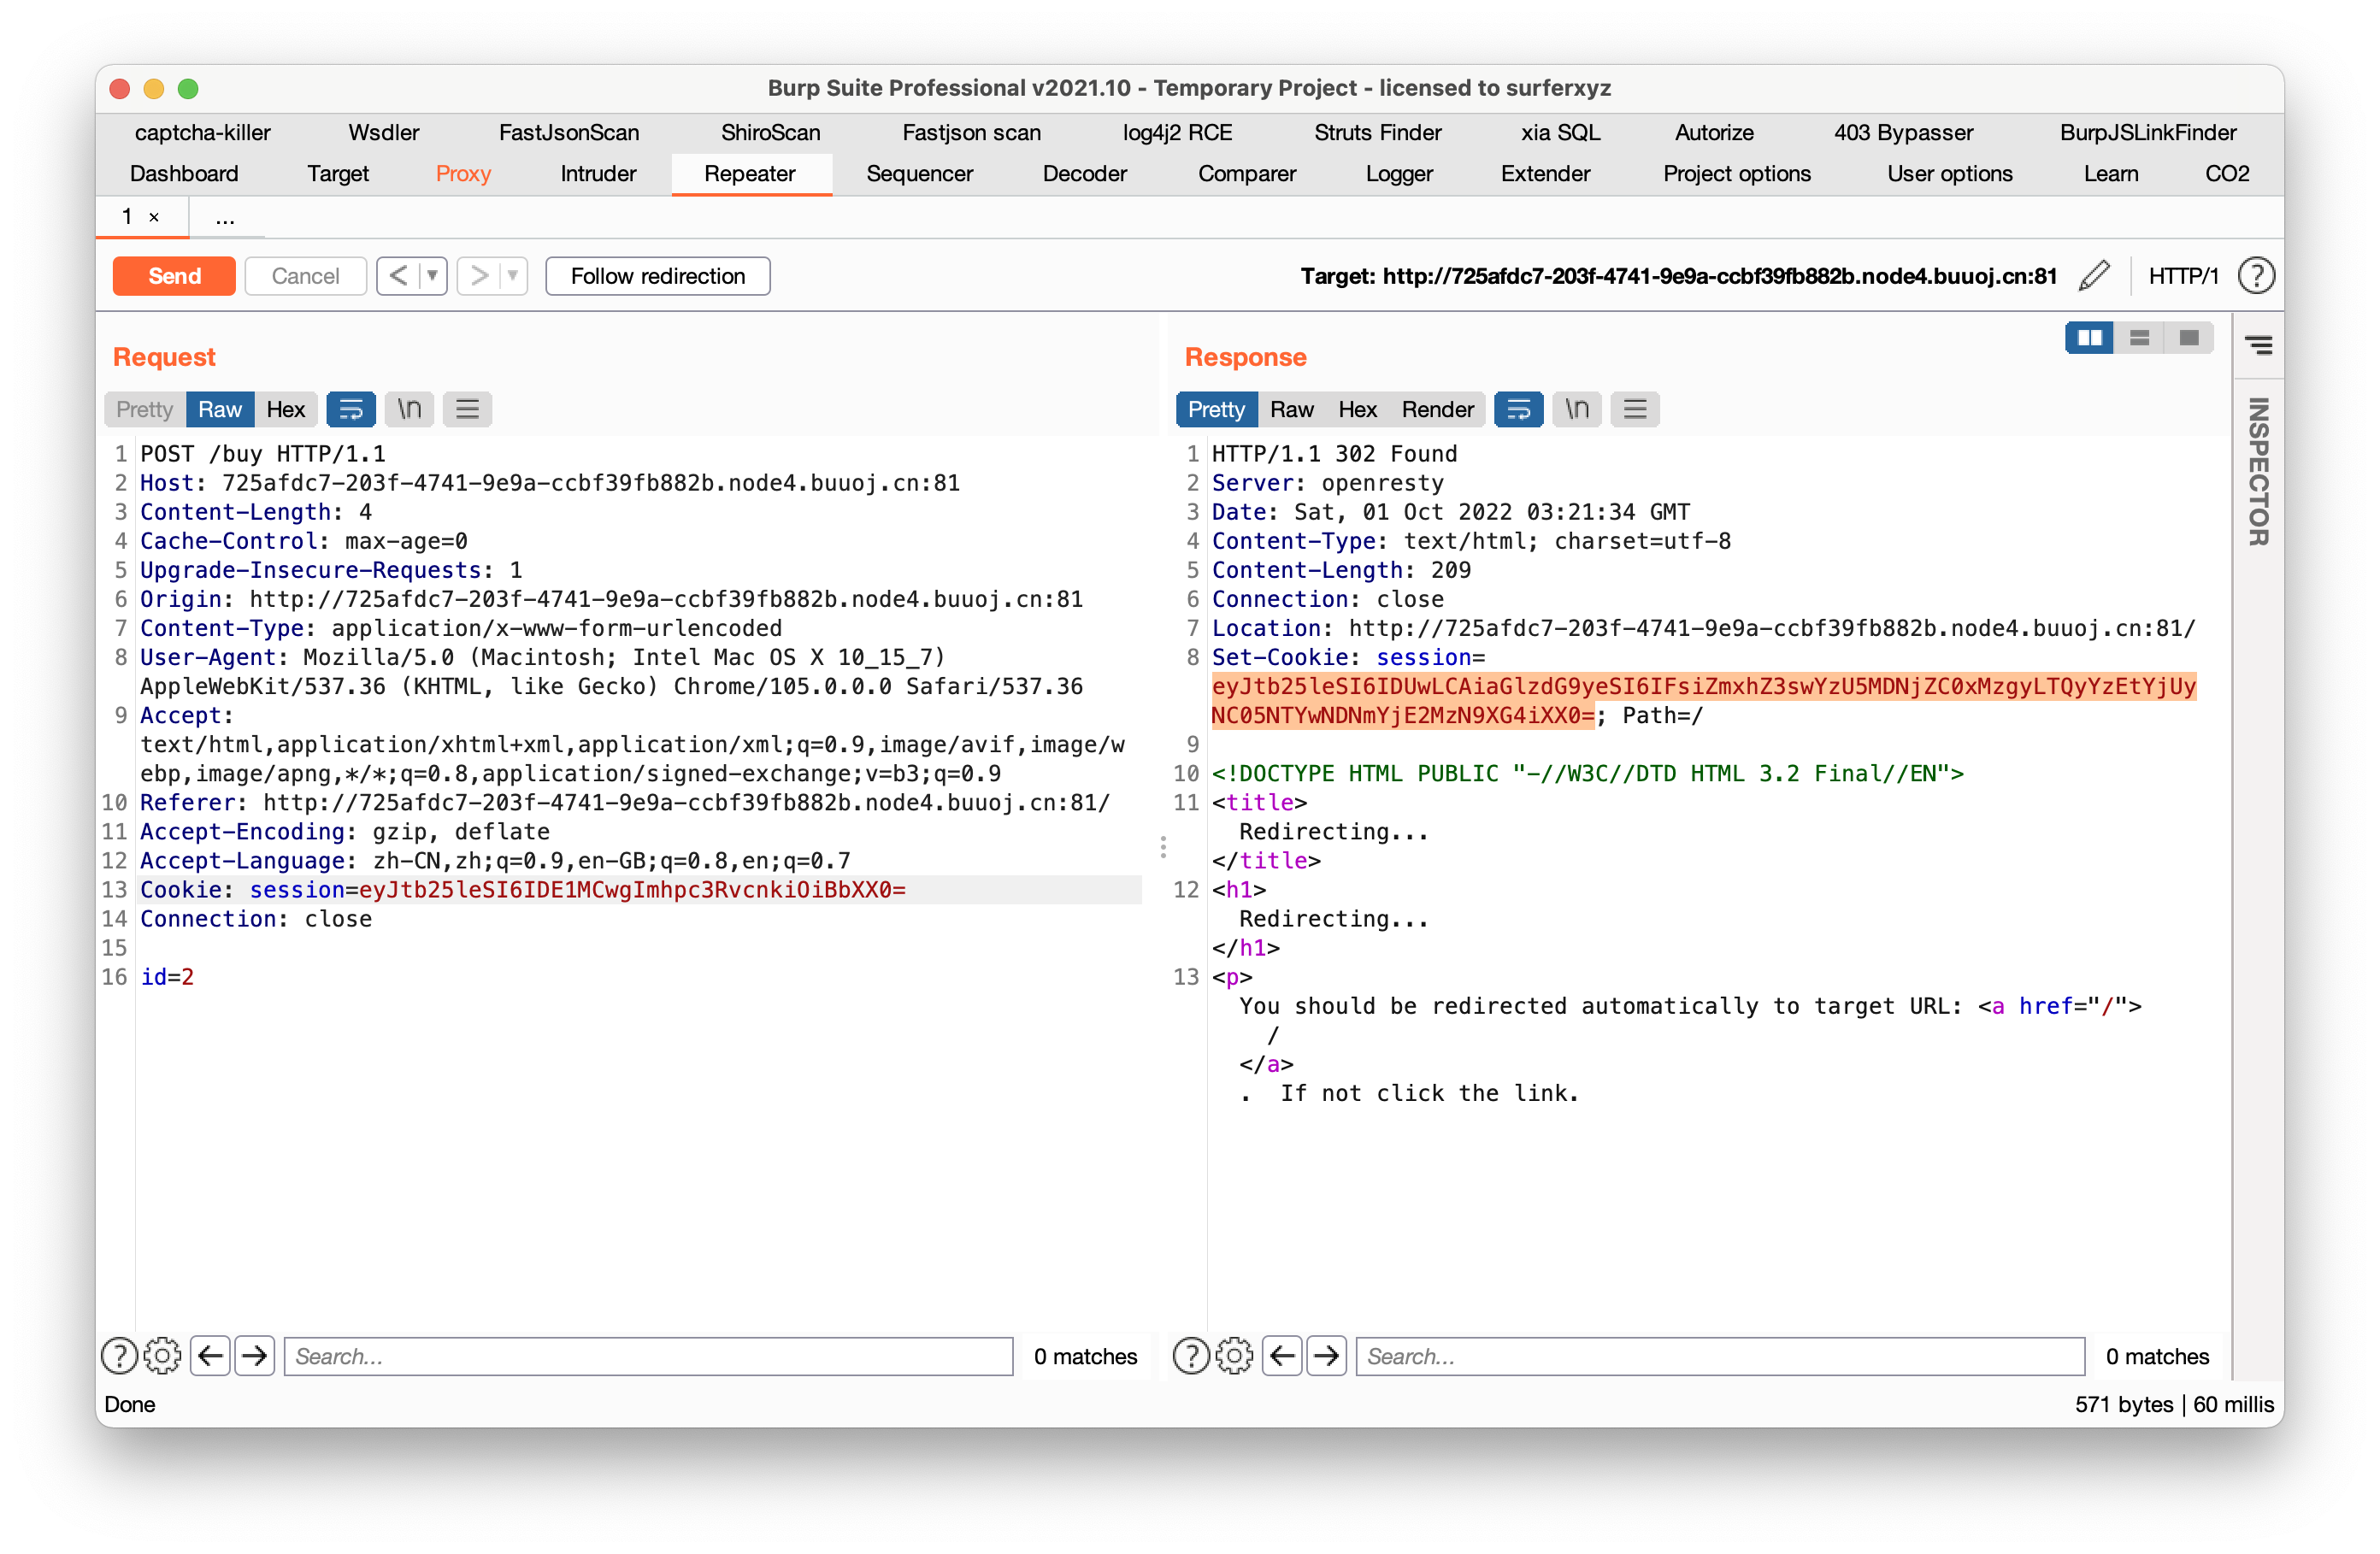
Task: Click the pencil icon to edit target
Action: (x=2093, y=276)
